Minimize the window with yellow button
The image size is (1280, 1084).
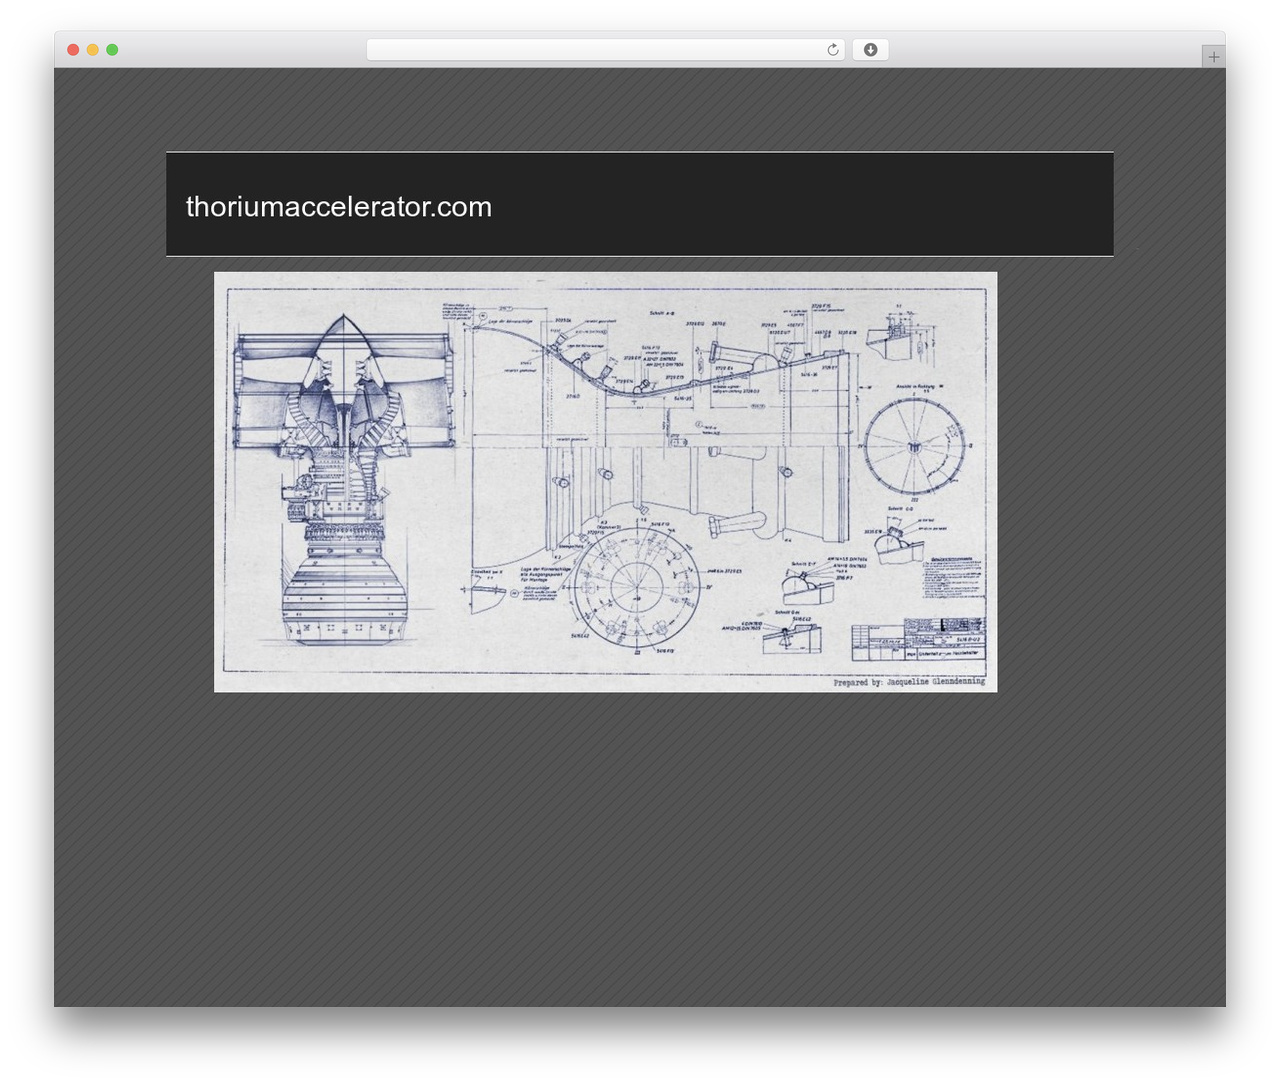tap(92, 50)
